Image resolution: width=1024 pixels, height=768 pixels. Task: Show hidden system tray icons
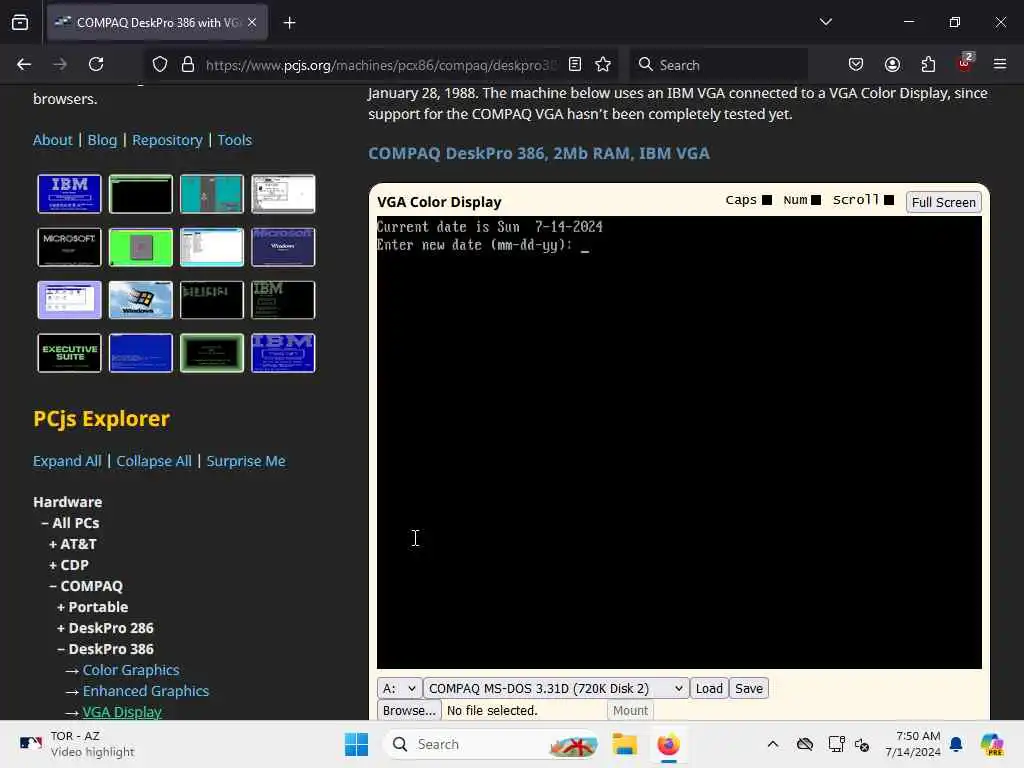click(x=773, y=744)
